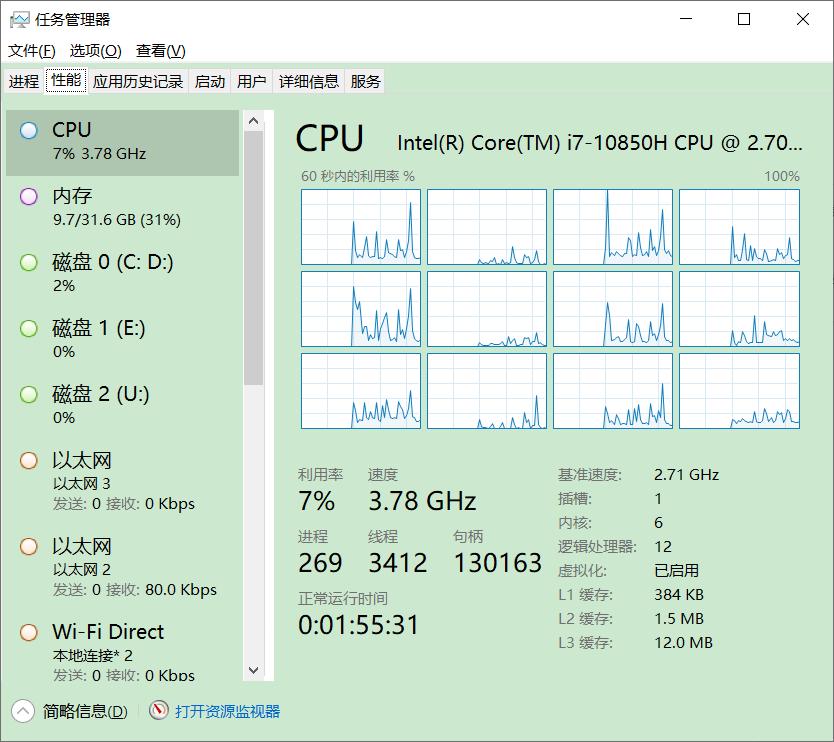
Task: Click the 磁盘 0 (C: D:) disk icon
Action: pos(29,262)
